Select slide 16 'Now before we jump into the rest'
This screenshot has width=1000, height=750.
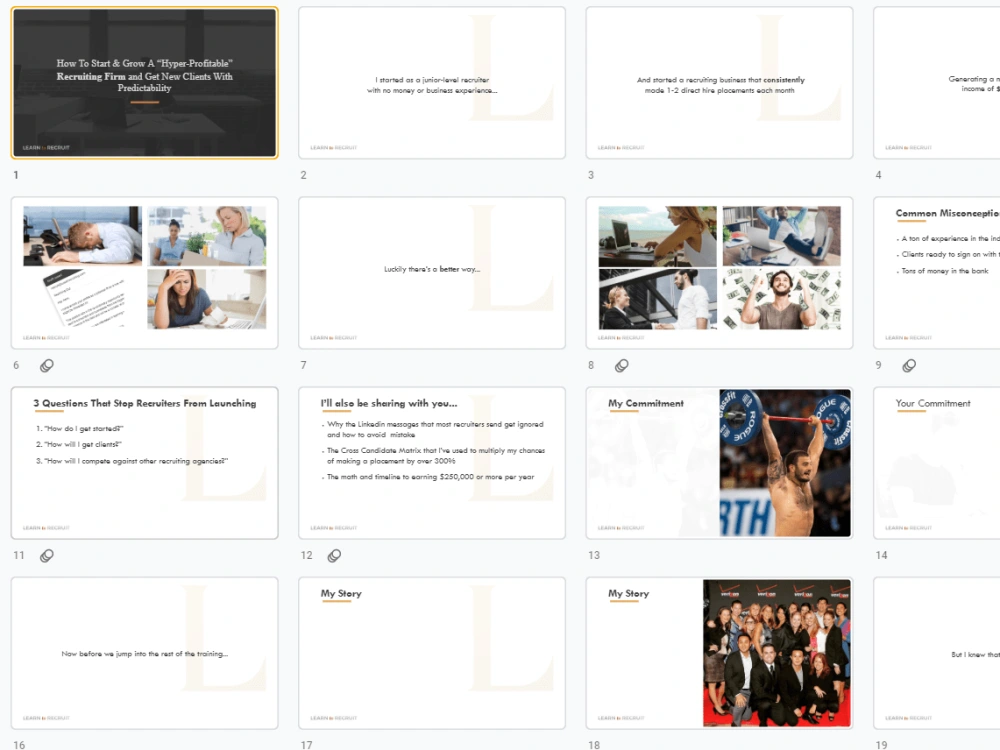(145, 653)
